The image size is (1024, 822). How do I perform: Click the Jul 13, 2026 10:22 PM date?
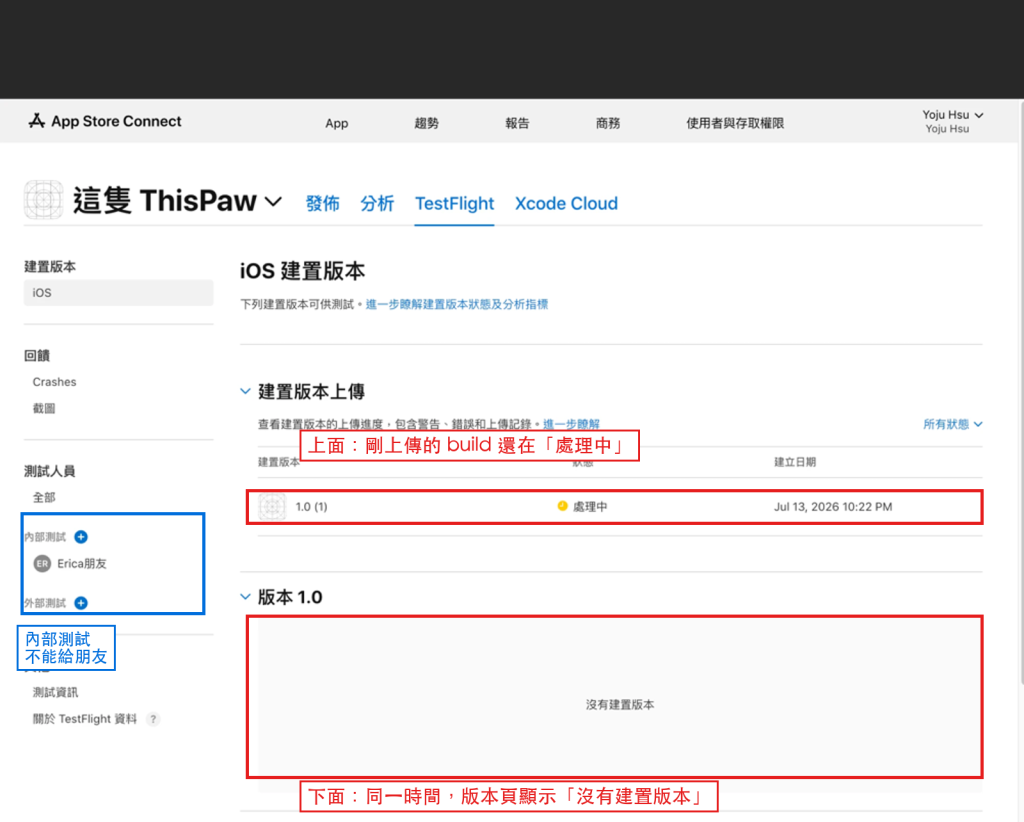coord(833,507)
